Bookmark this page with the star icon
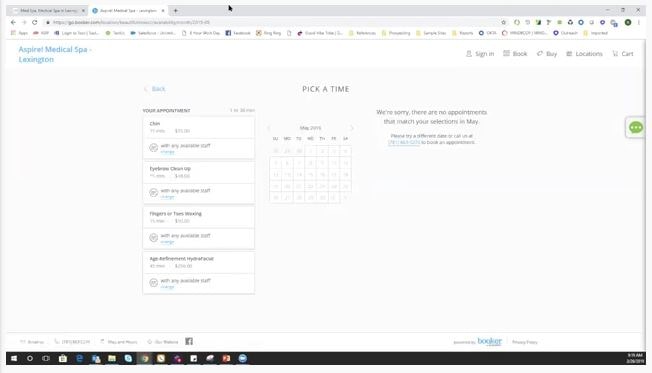Image resolution: width=652 pixels, height=373 pixels. click(x=504, y=22)
